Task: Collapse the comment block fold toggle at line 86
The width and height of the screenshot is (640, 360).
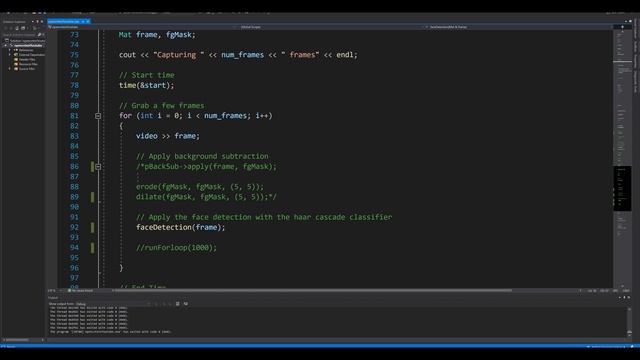Action: click(98, 167)
